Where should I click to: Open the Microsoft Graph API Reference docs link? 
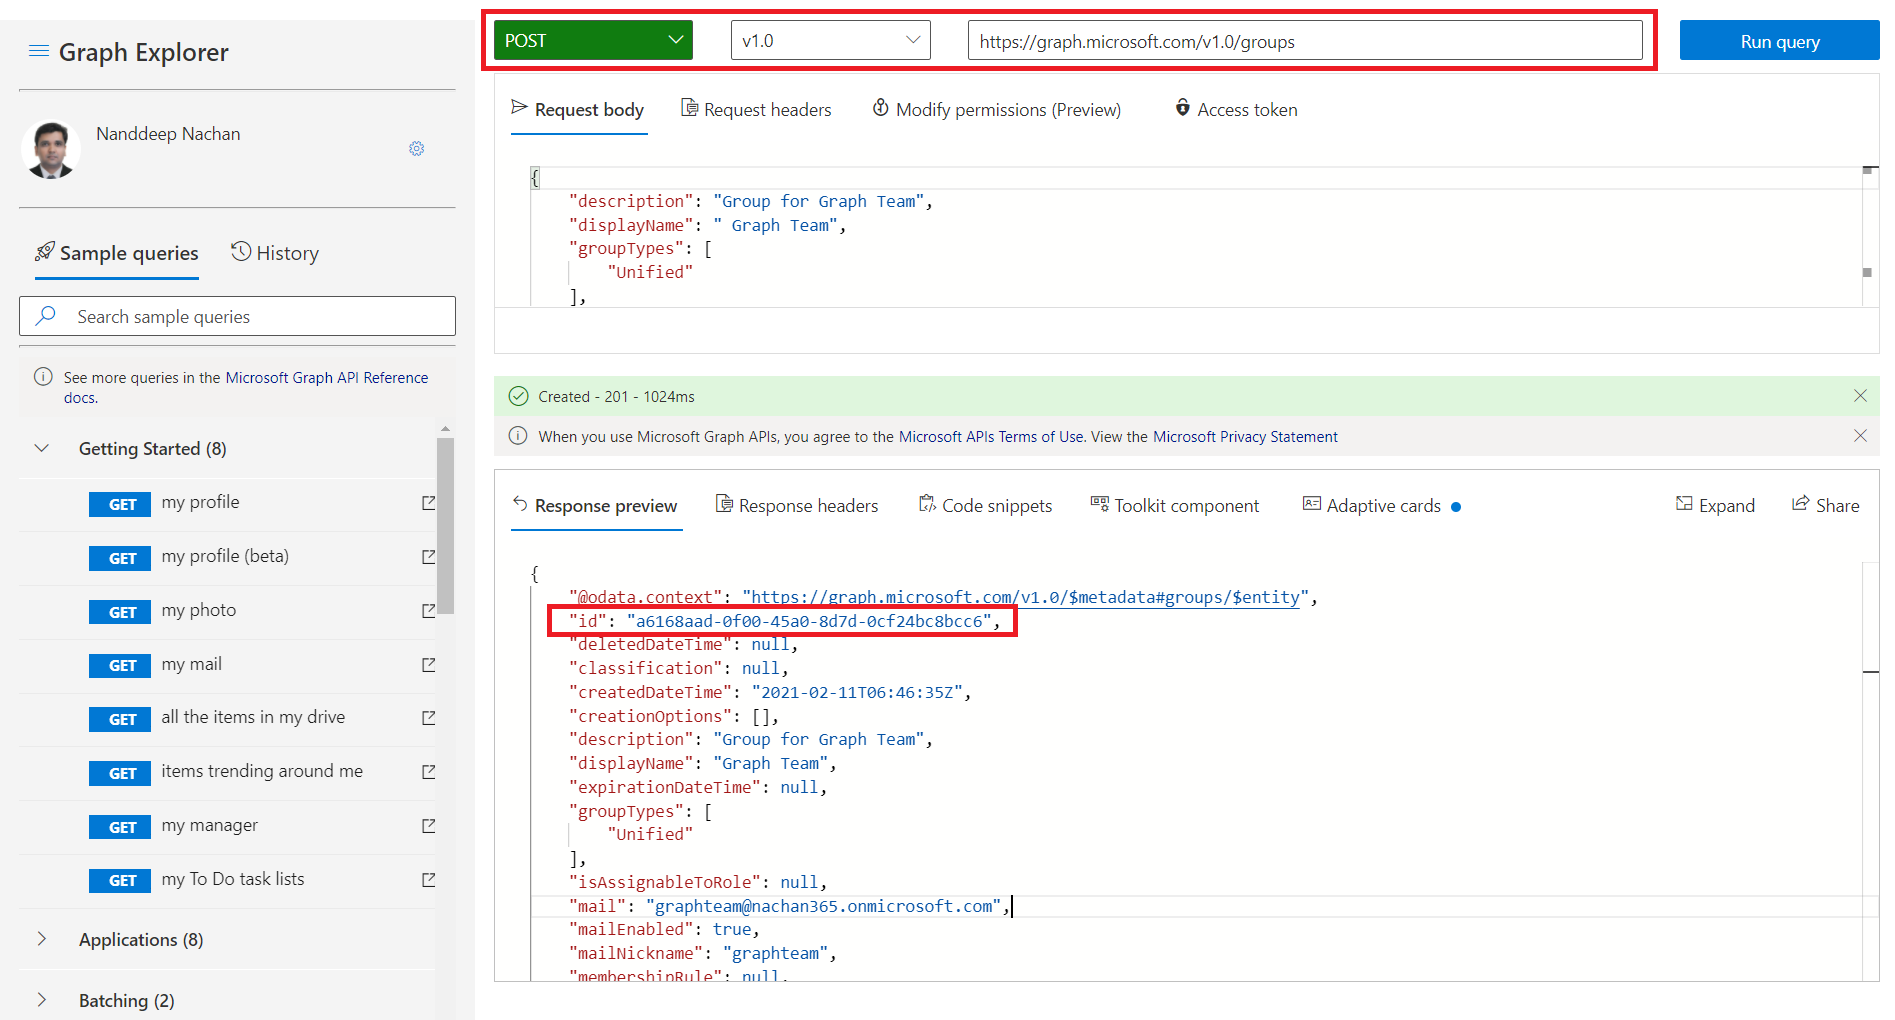click(x=326, y=378)
